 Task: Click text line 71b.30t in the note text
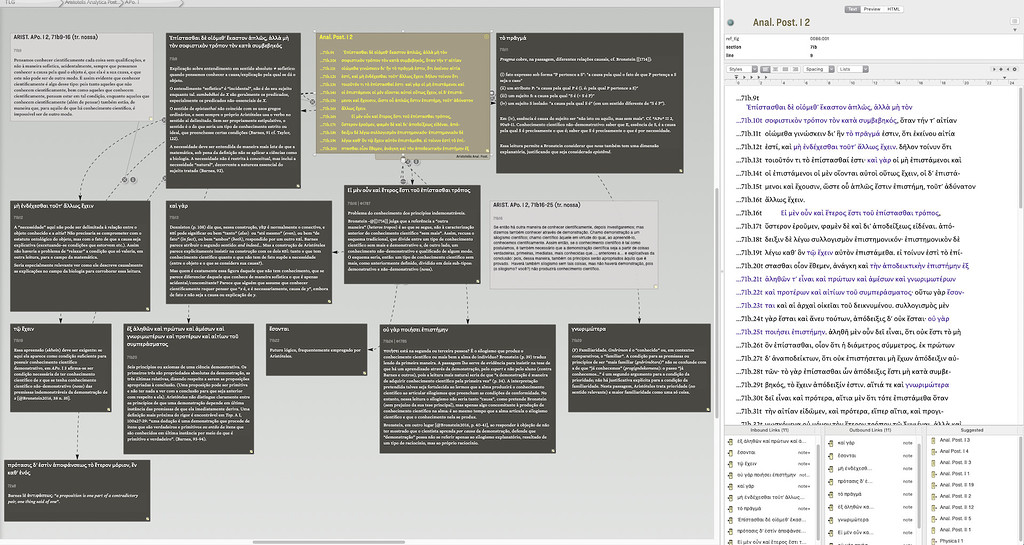click(x=842, y=398)
